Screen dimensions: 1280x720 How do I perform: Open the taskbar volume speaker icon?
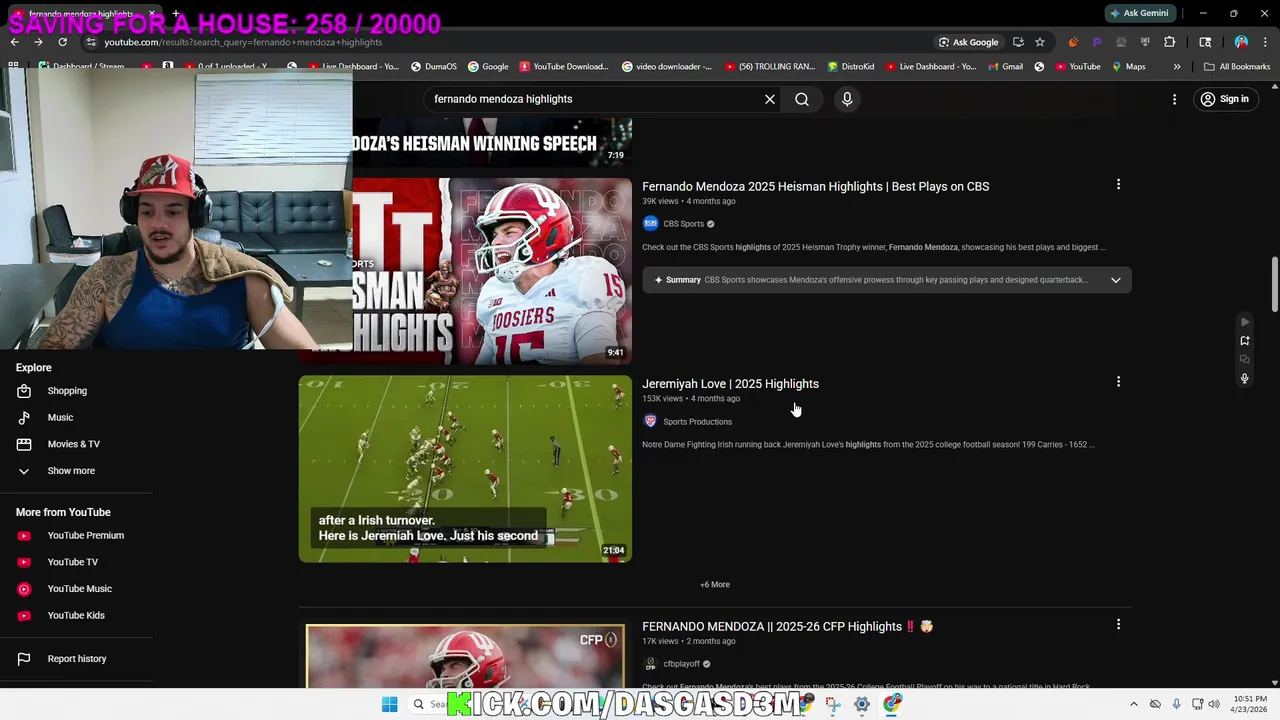1214,704
